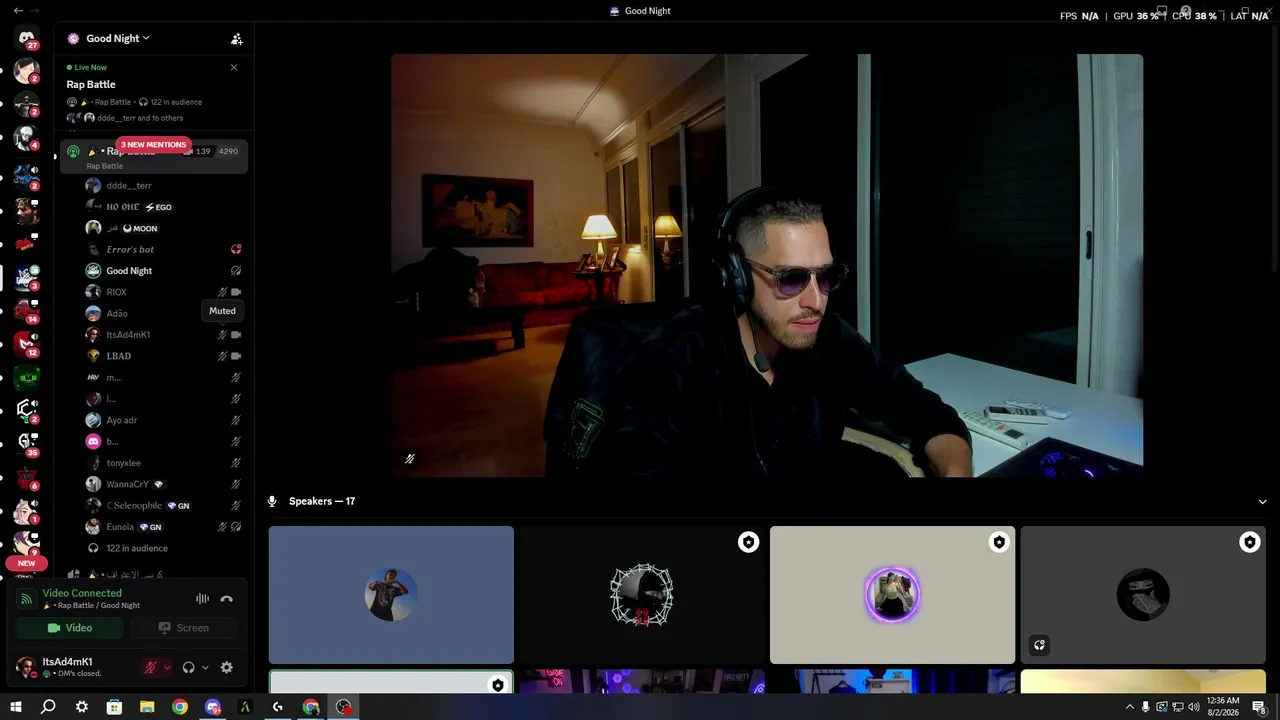Screen dimensions: 1280x720
Task: Open audio output options dropdown arrow
Action: pos(205,668)
